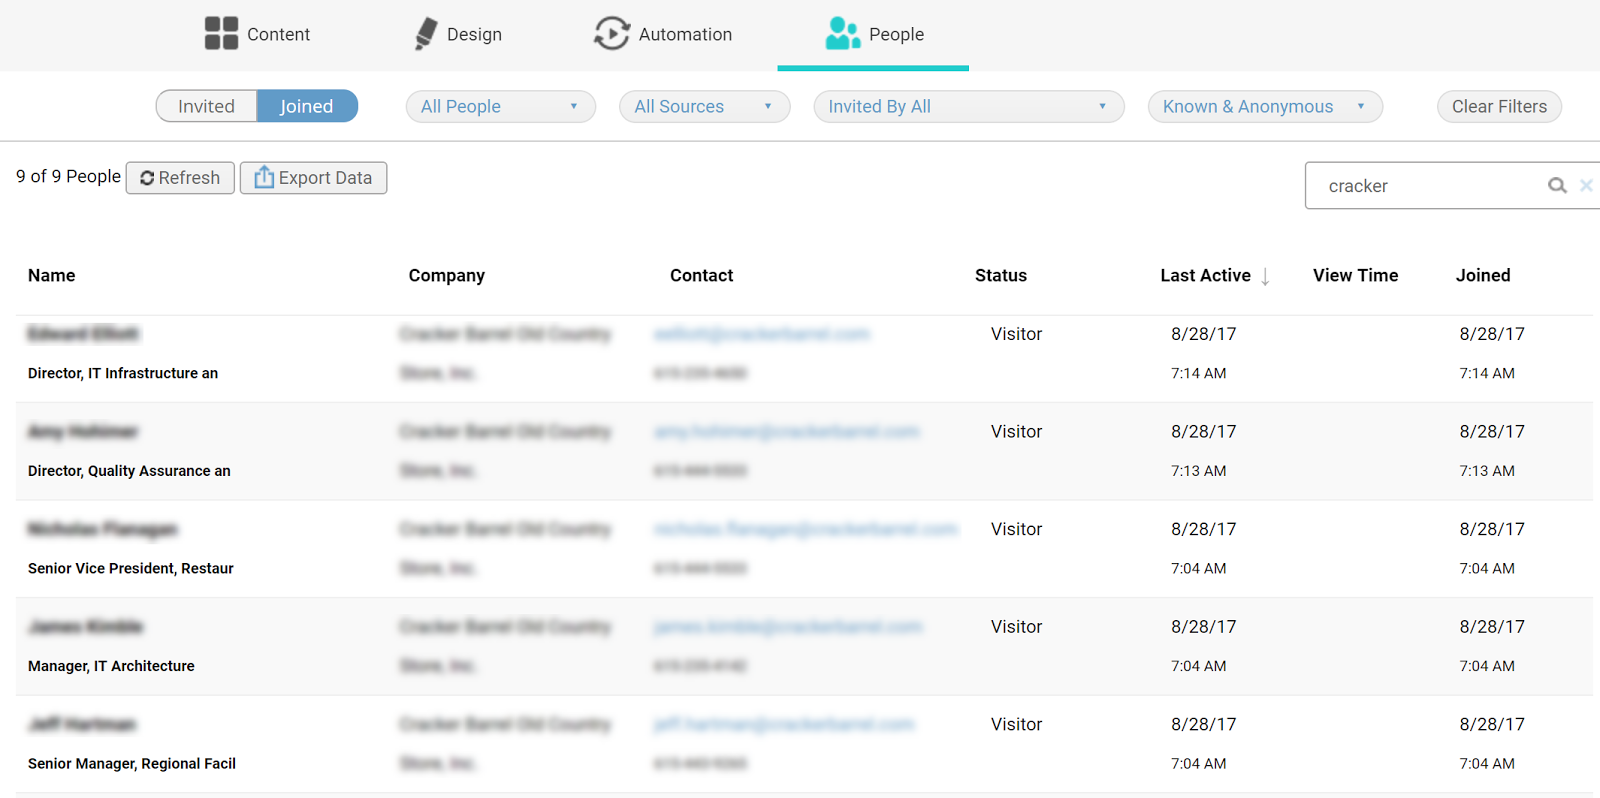Click the Content grid icon
Viewport: 1600px width, 798px height.
pos(221,33)
